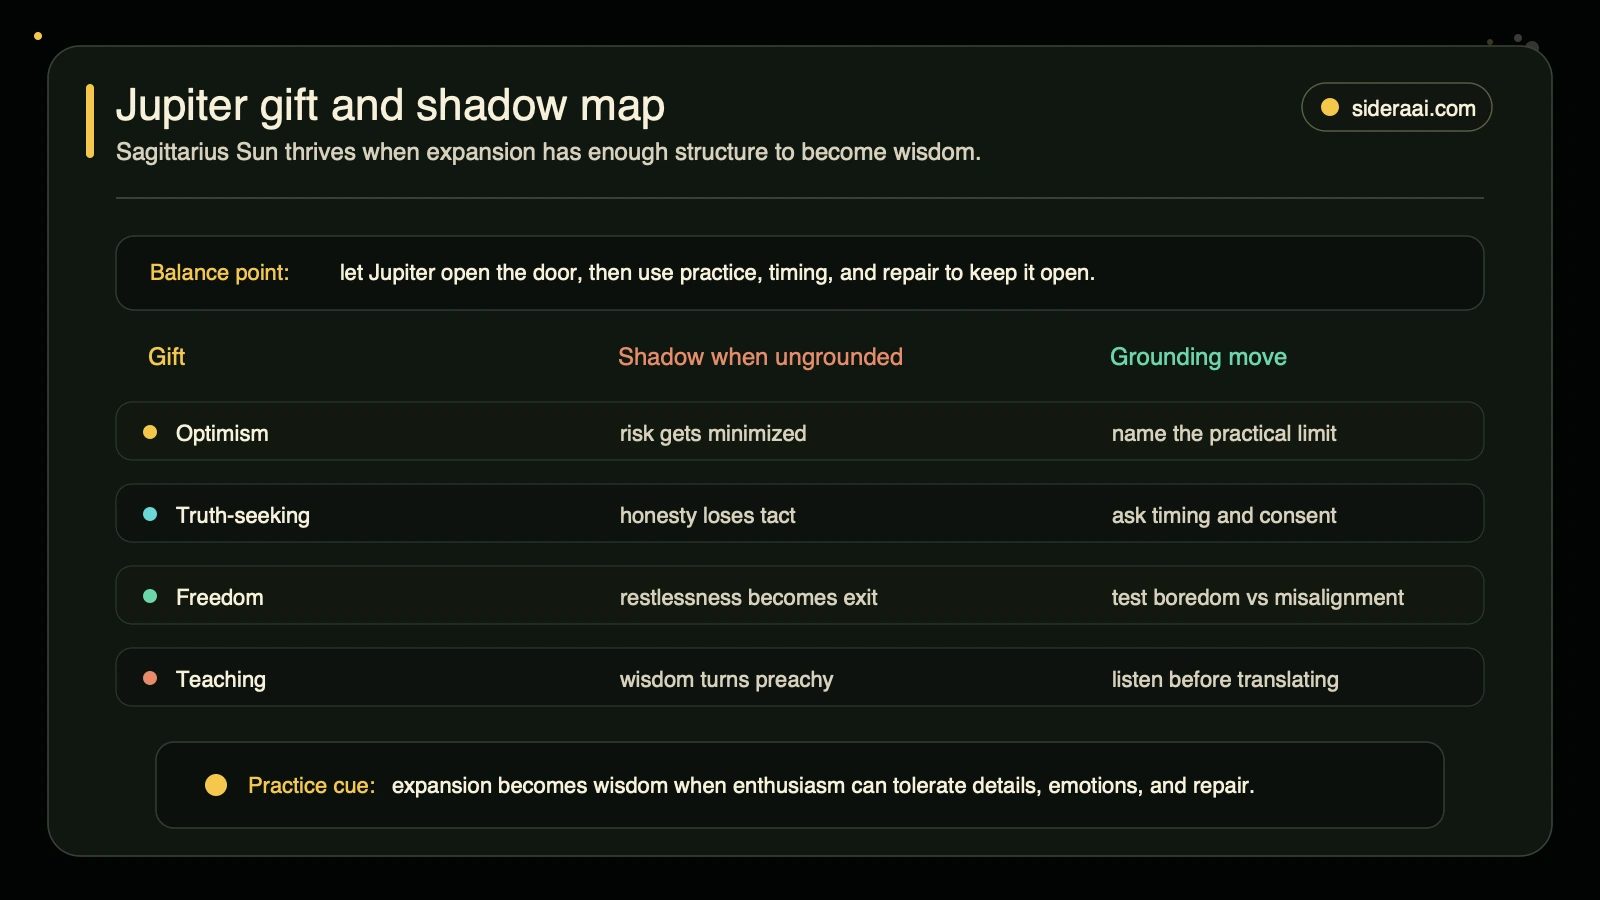The height and width of the screenshot is (900, 1600).
Task: Select the 'Teaching' gift label
Action: point(221,679)
